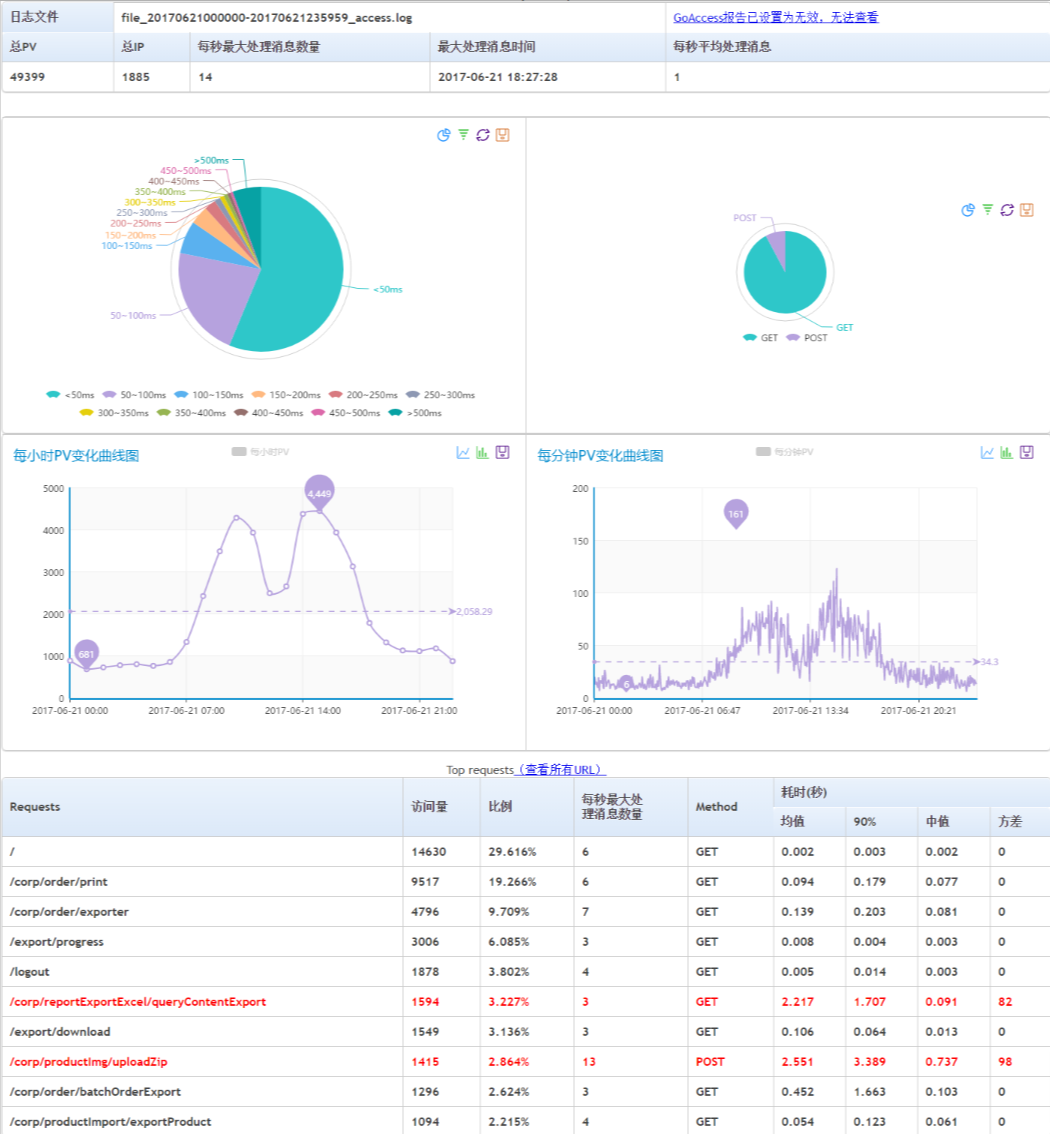Open 查看所有URL link
Viewport: 1050px width, 1134px height.
560,770
